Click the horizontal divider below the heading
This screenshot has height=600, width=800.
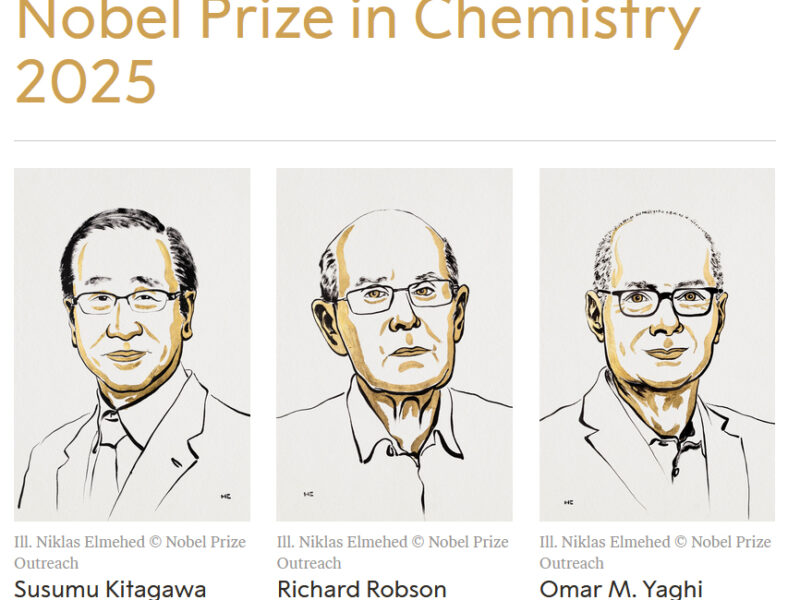[x=394, y=141]
